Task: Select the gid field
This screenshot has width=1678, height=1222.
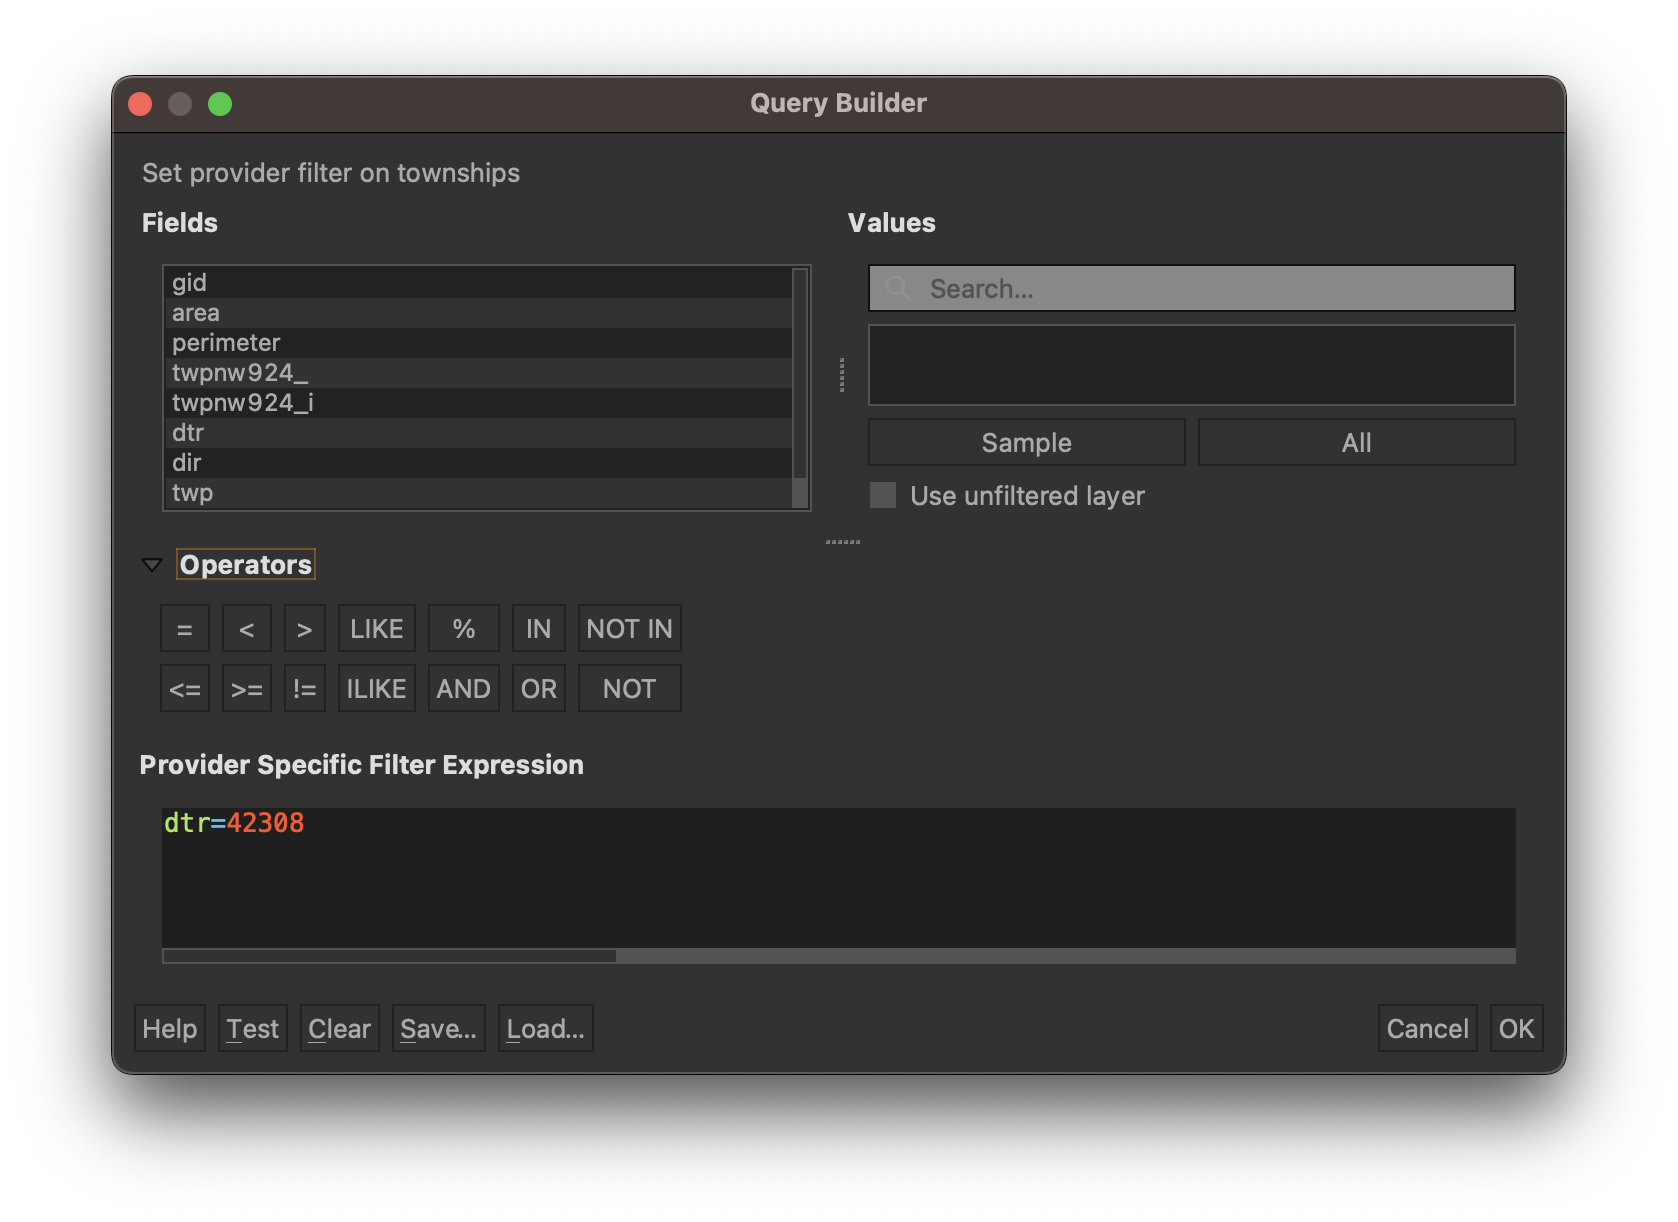Action: tap(478, 283)
